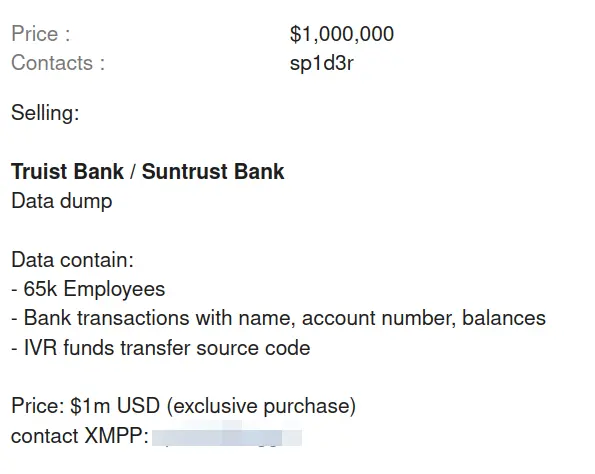Click the Data contain: line
This screenshot has width=595, height=474.
point(72,260)
